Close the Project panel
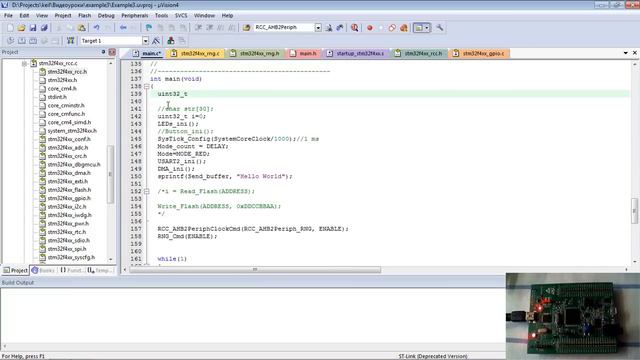Image resolution: width=640 pixels, height=360 pixels. (x=112, y=52)
